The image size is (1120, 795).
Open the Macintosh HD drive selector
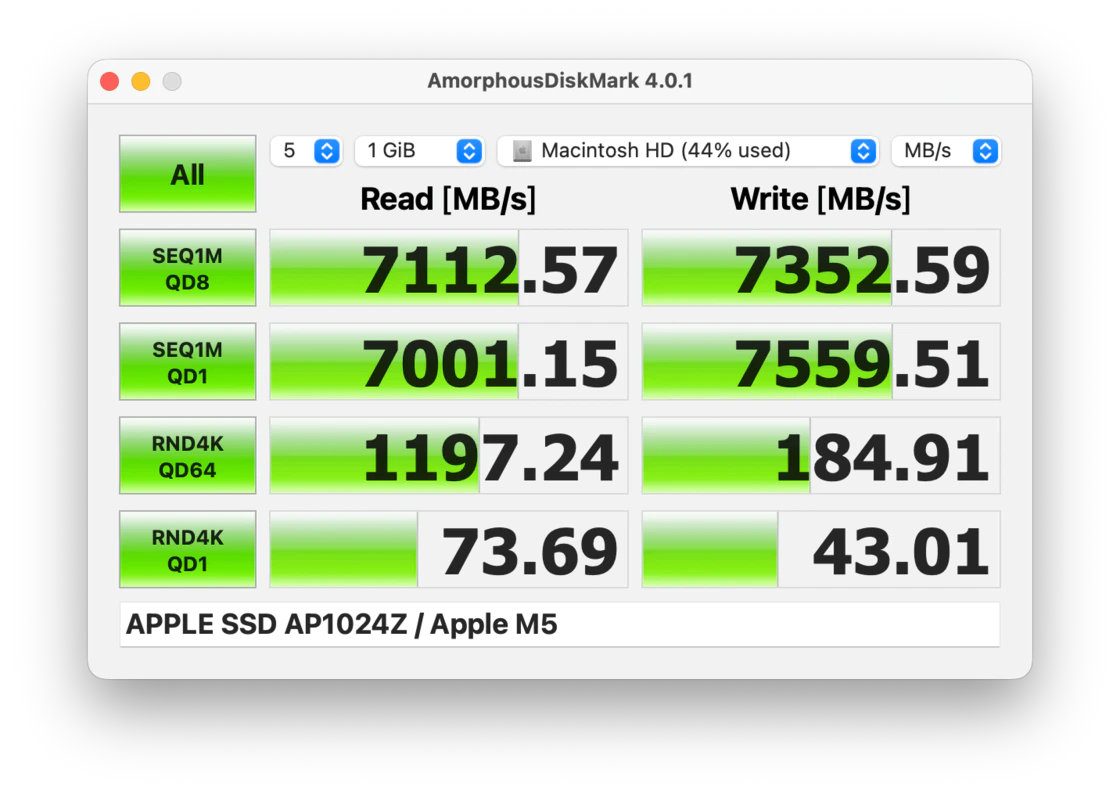pos(688,151)
